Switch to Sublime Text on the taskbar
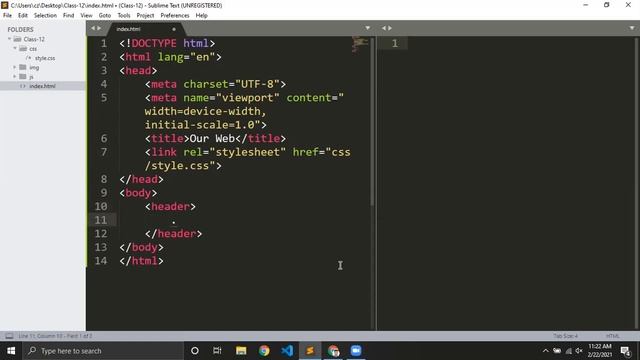The height and width of the screenshot is (360, 640). pyautogui.click(x=310, y=351)
